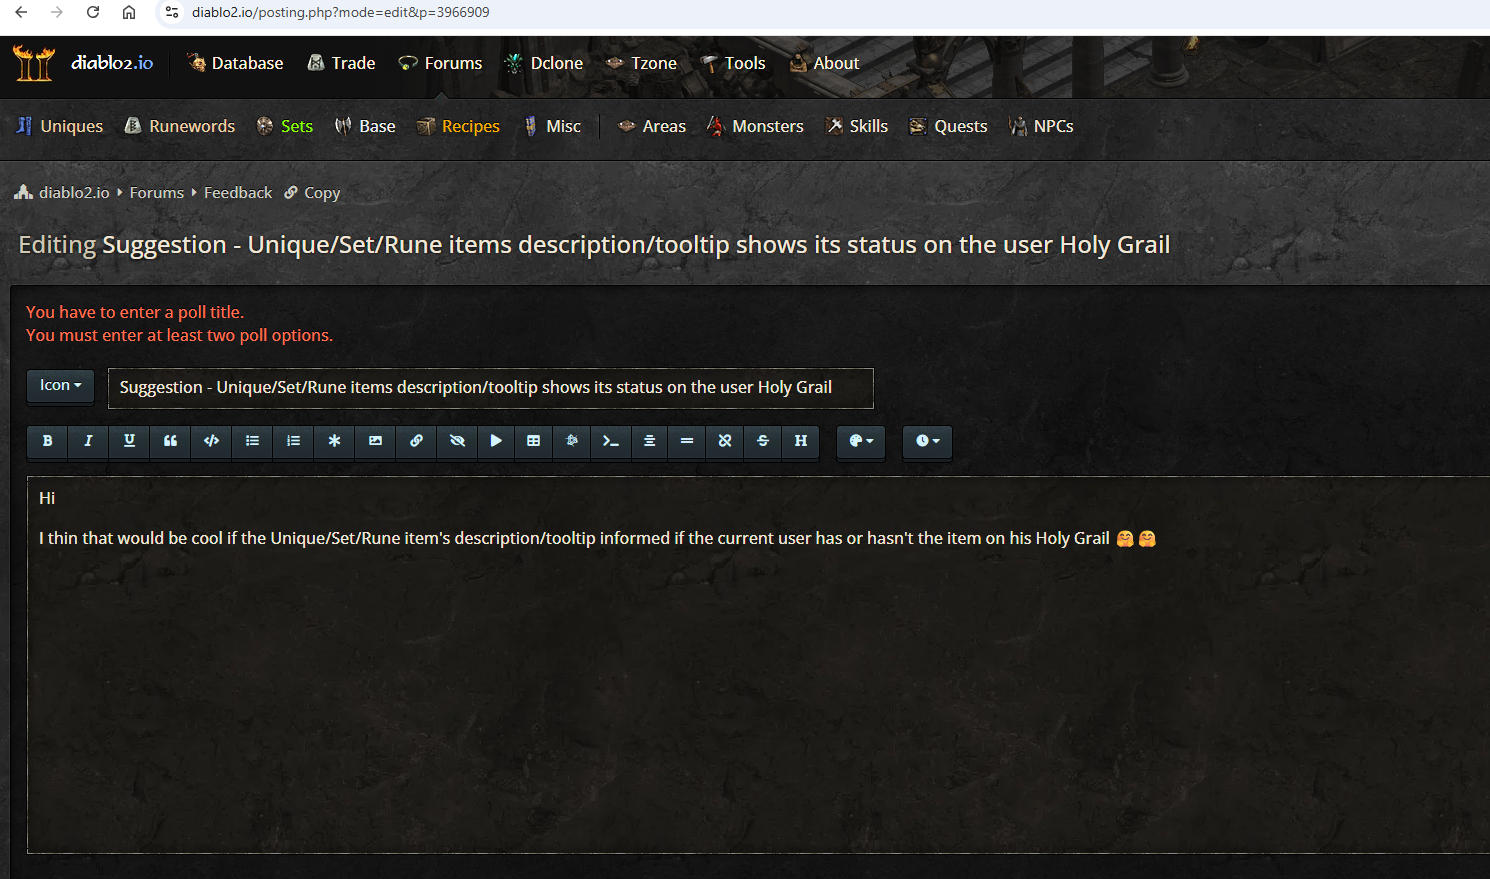Screen dimensions: 1490x879
Task: Click inside the message text area
Action: pyautogui.click(x=758, y=665)
